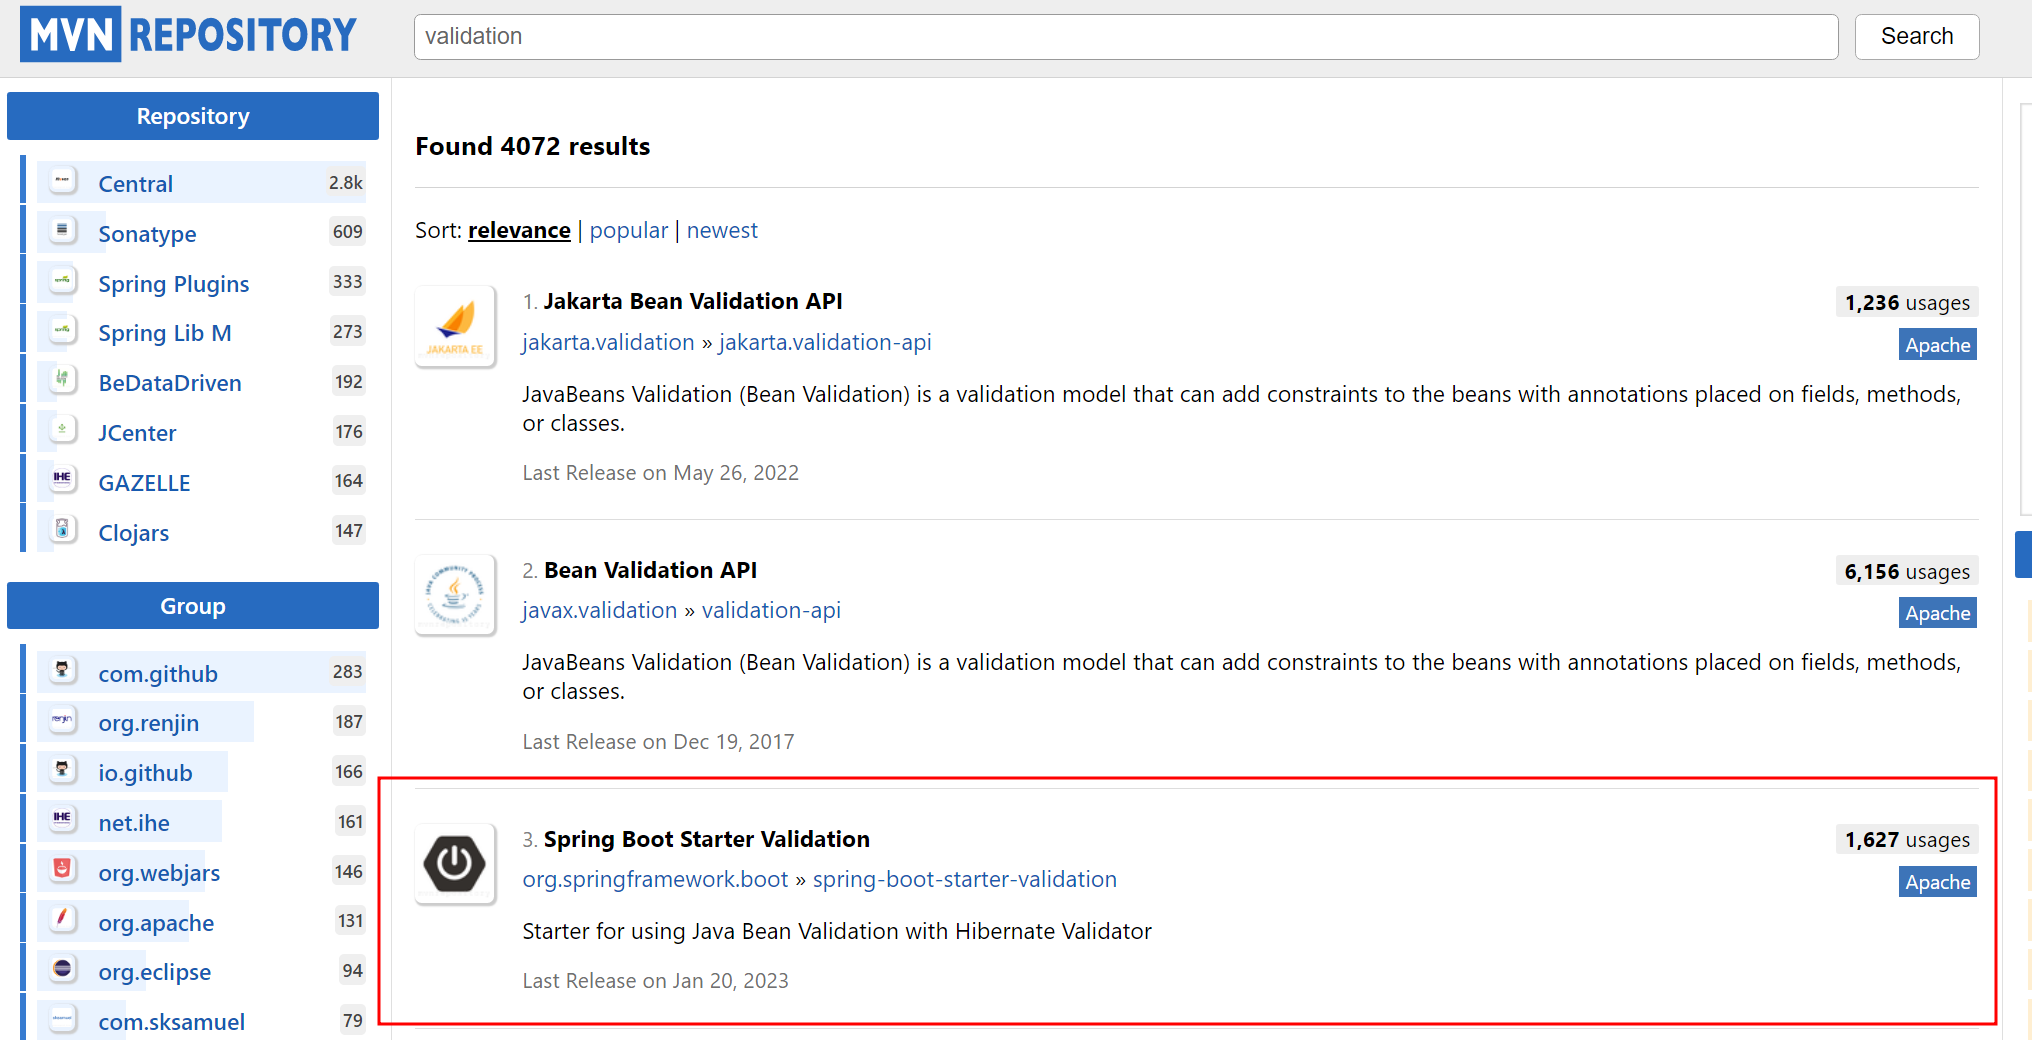Filter by org.webjars group
2032x1040 pixels.
coord(159,873)
